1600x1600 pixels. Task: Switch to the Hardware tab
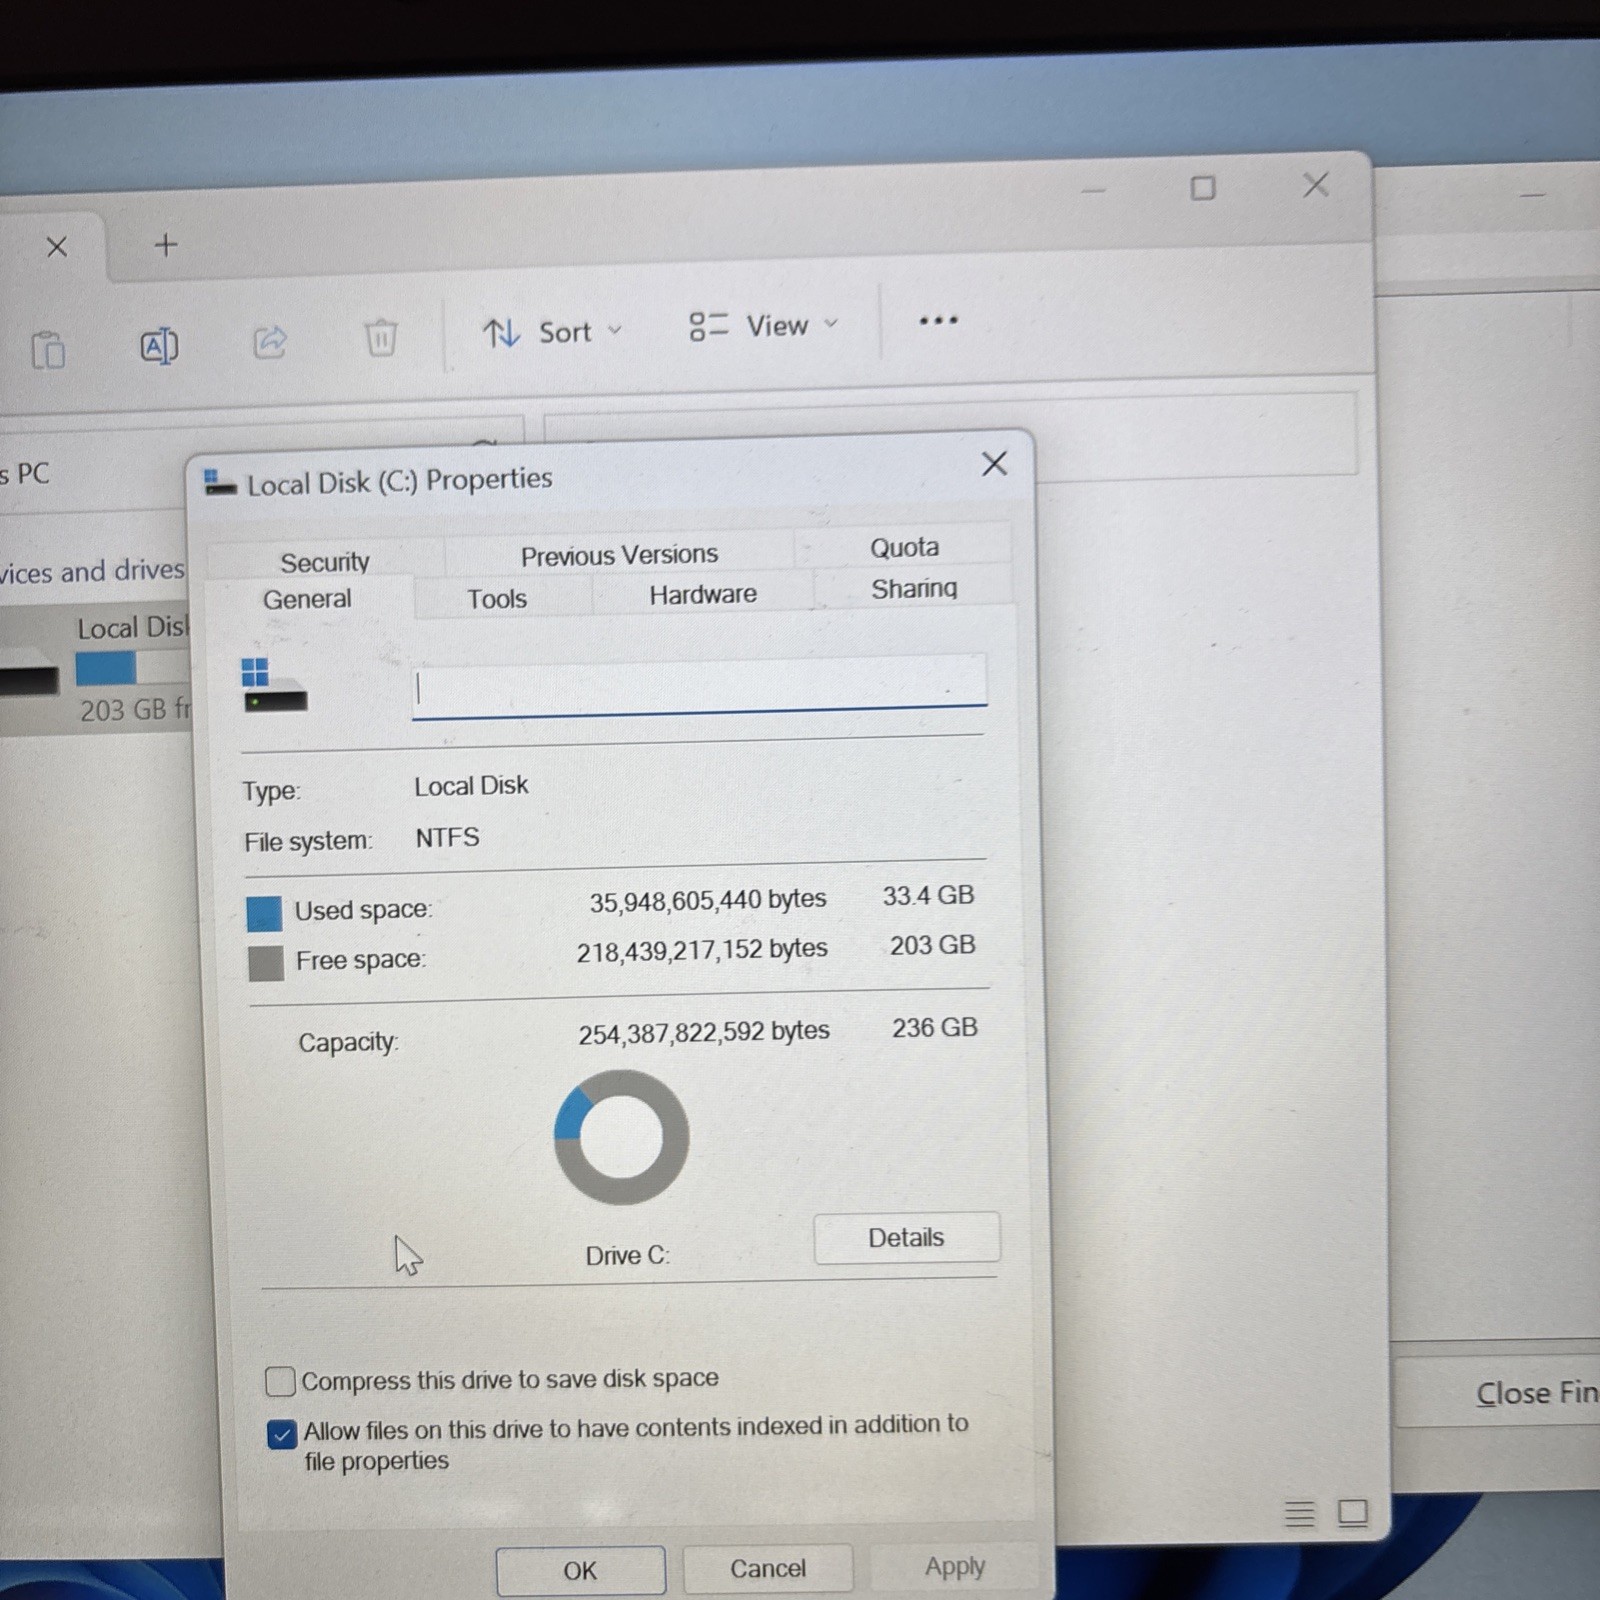coord(703,594)
